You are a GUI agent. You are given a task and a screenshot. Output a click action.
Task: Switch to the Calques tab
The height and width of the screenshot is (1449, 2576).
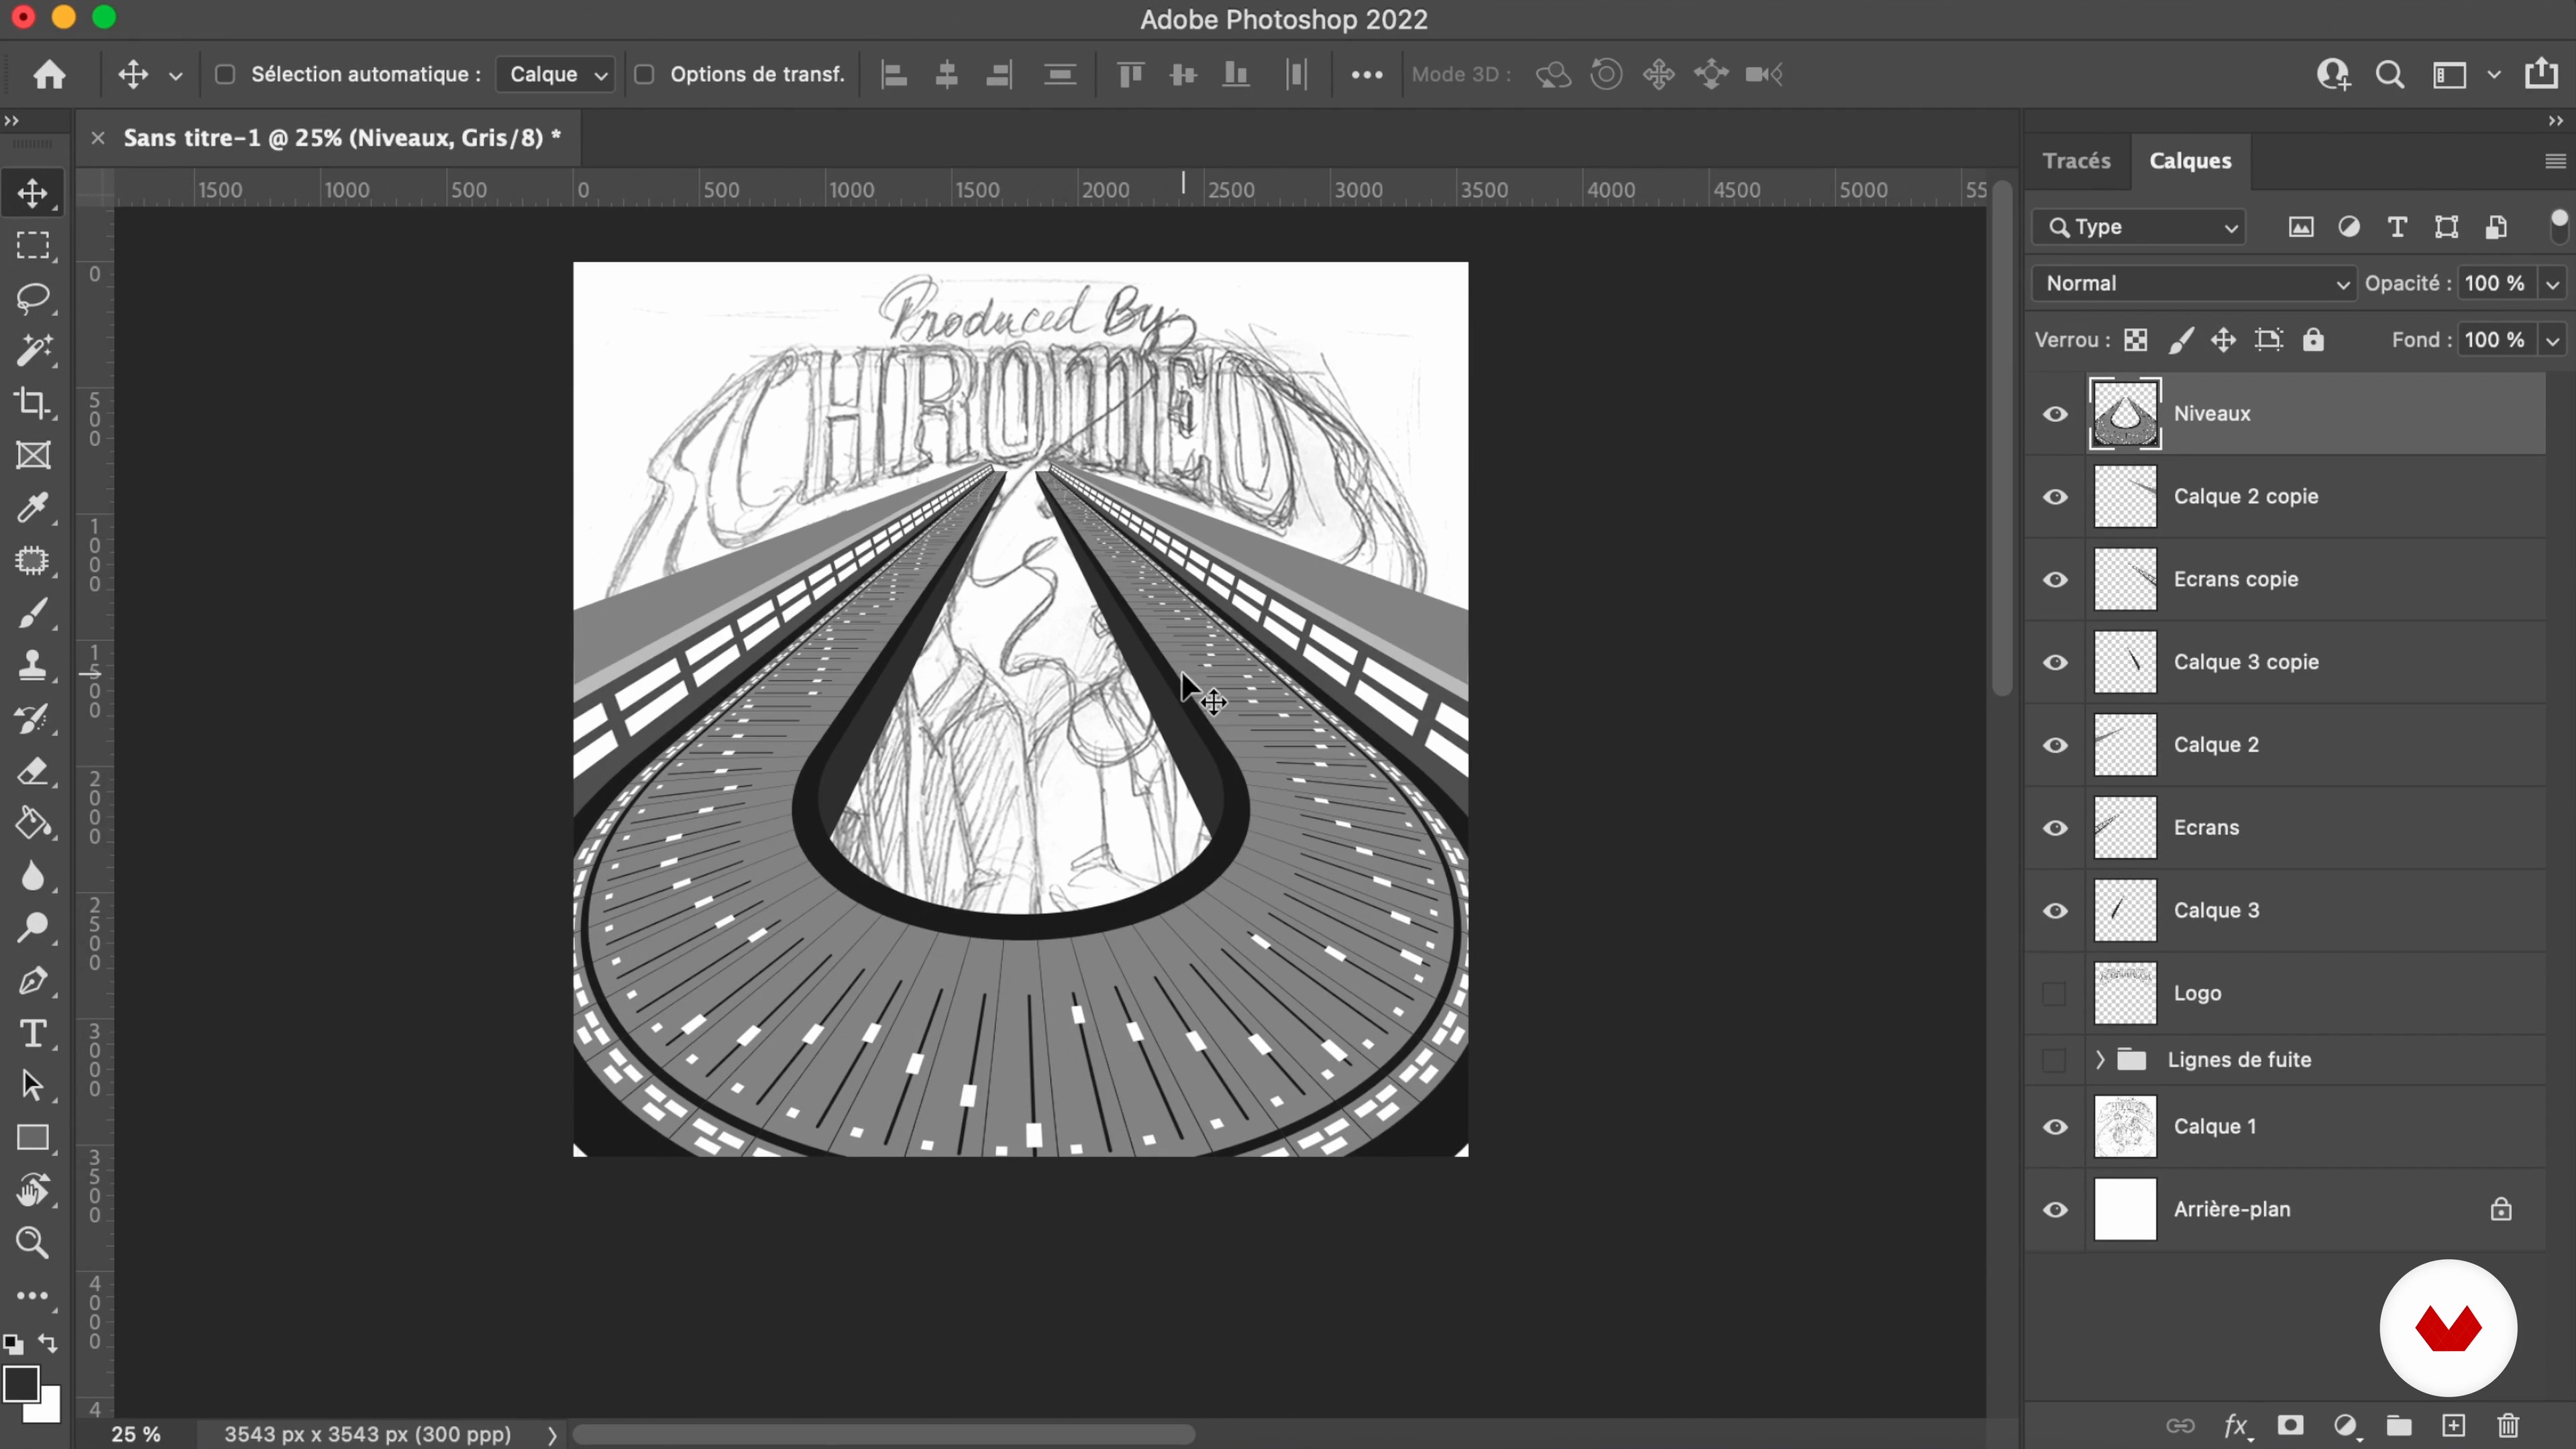(2190, 160)
